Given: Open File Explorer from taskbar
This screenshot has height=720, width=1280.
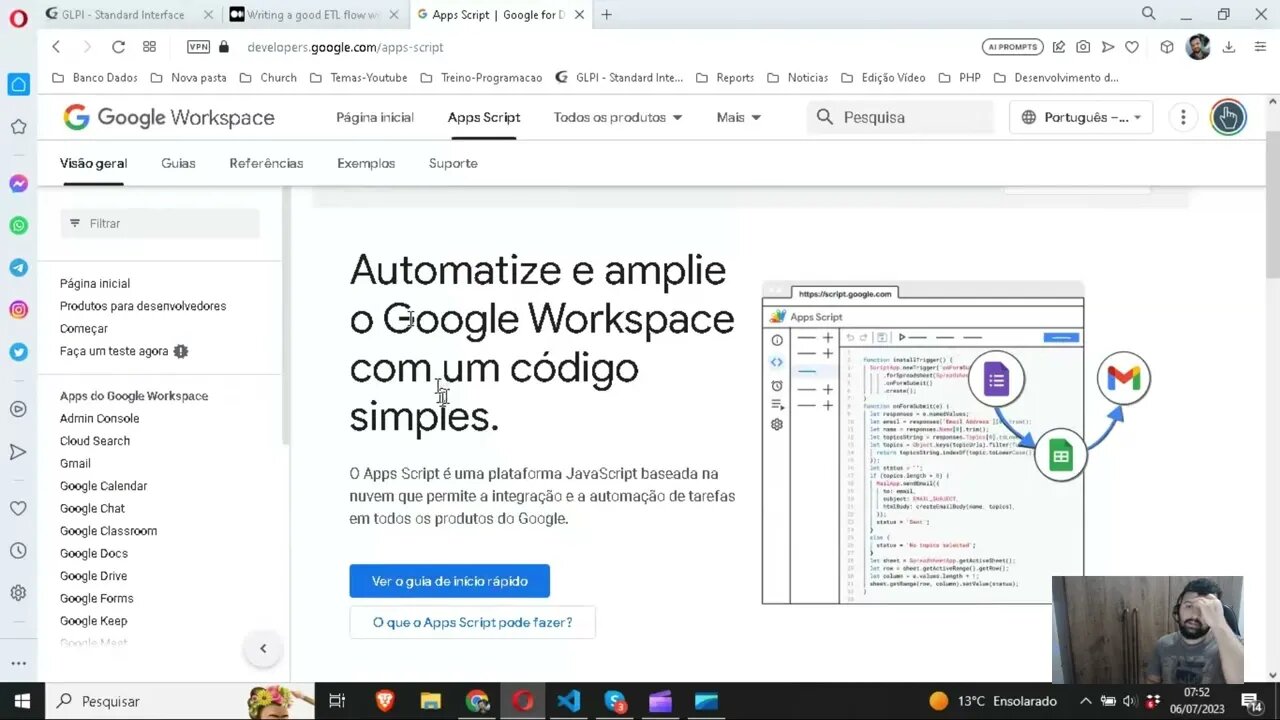Looking at the screenshot, I should 430,701.
